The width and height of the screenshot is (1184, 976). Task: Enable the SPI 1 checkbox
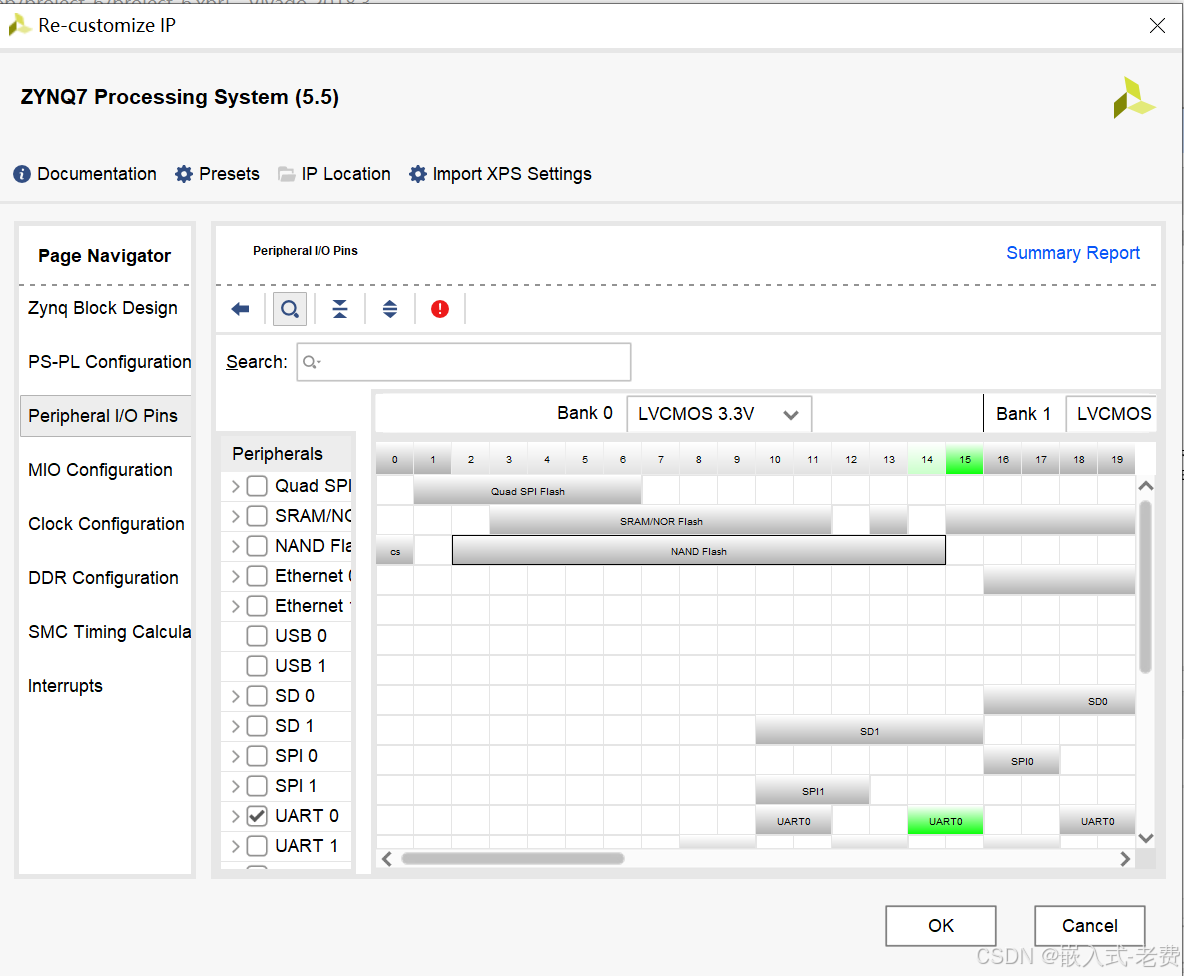coord(257,786)
